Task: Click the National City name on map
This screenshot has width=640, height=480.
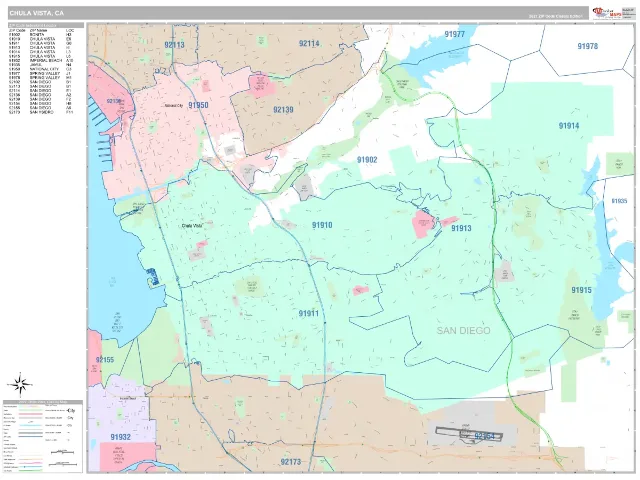Action: click(173, 105)
